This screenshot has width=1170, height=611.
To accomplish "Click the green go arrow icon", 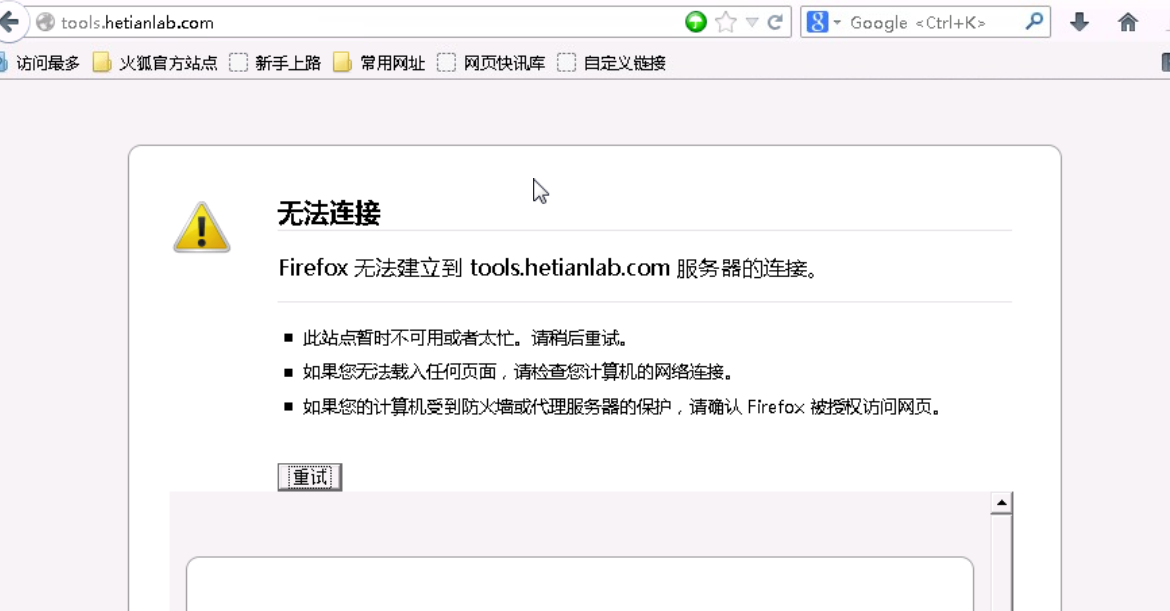I will [x=695, y=22].
